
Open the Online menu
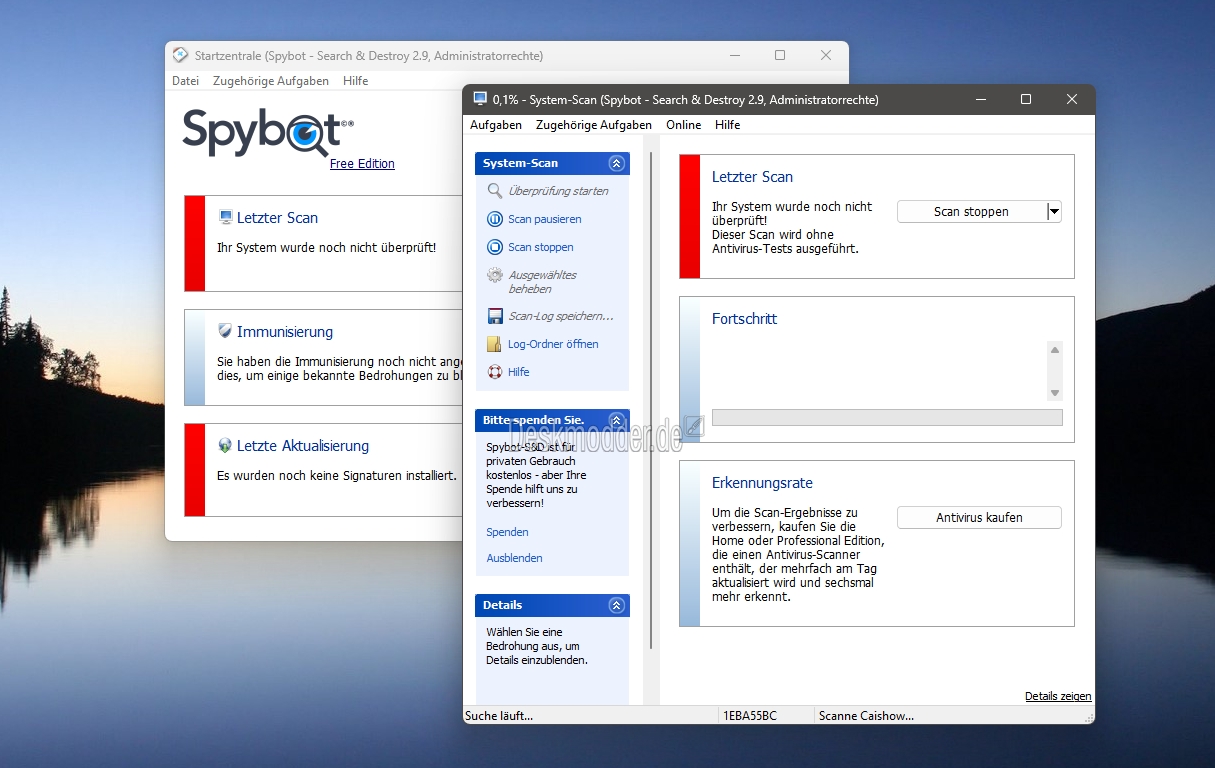tap(684, 125)
